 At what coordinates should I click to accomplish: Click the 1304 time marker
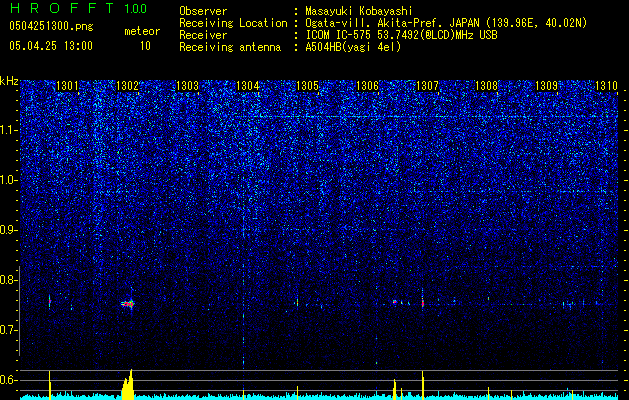(x=248, y=85)
